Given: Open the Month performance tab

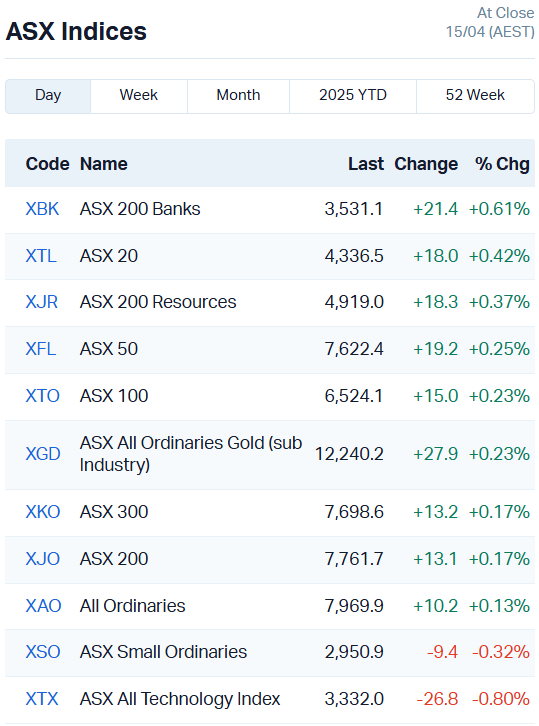Looking at the screenshot, I should click(238, 96).
